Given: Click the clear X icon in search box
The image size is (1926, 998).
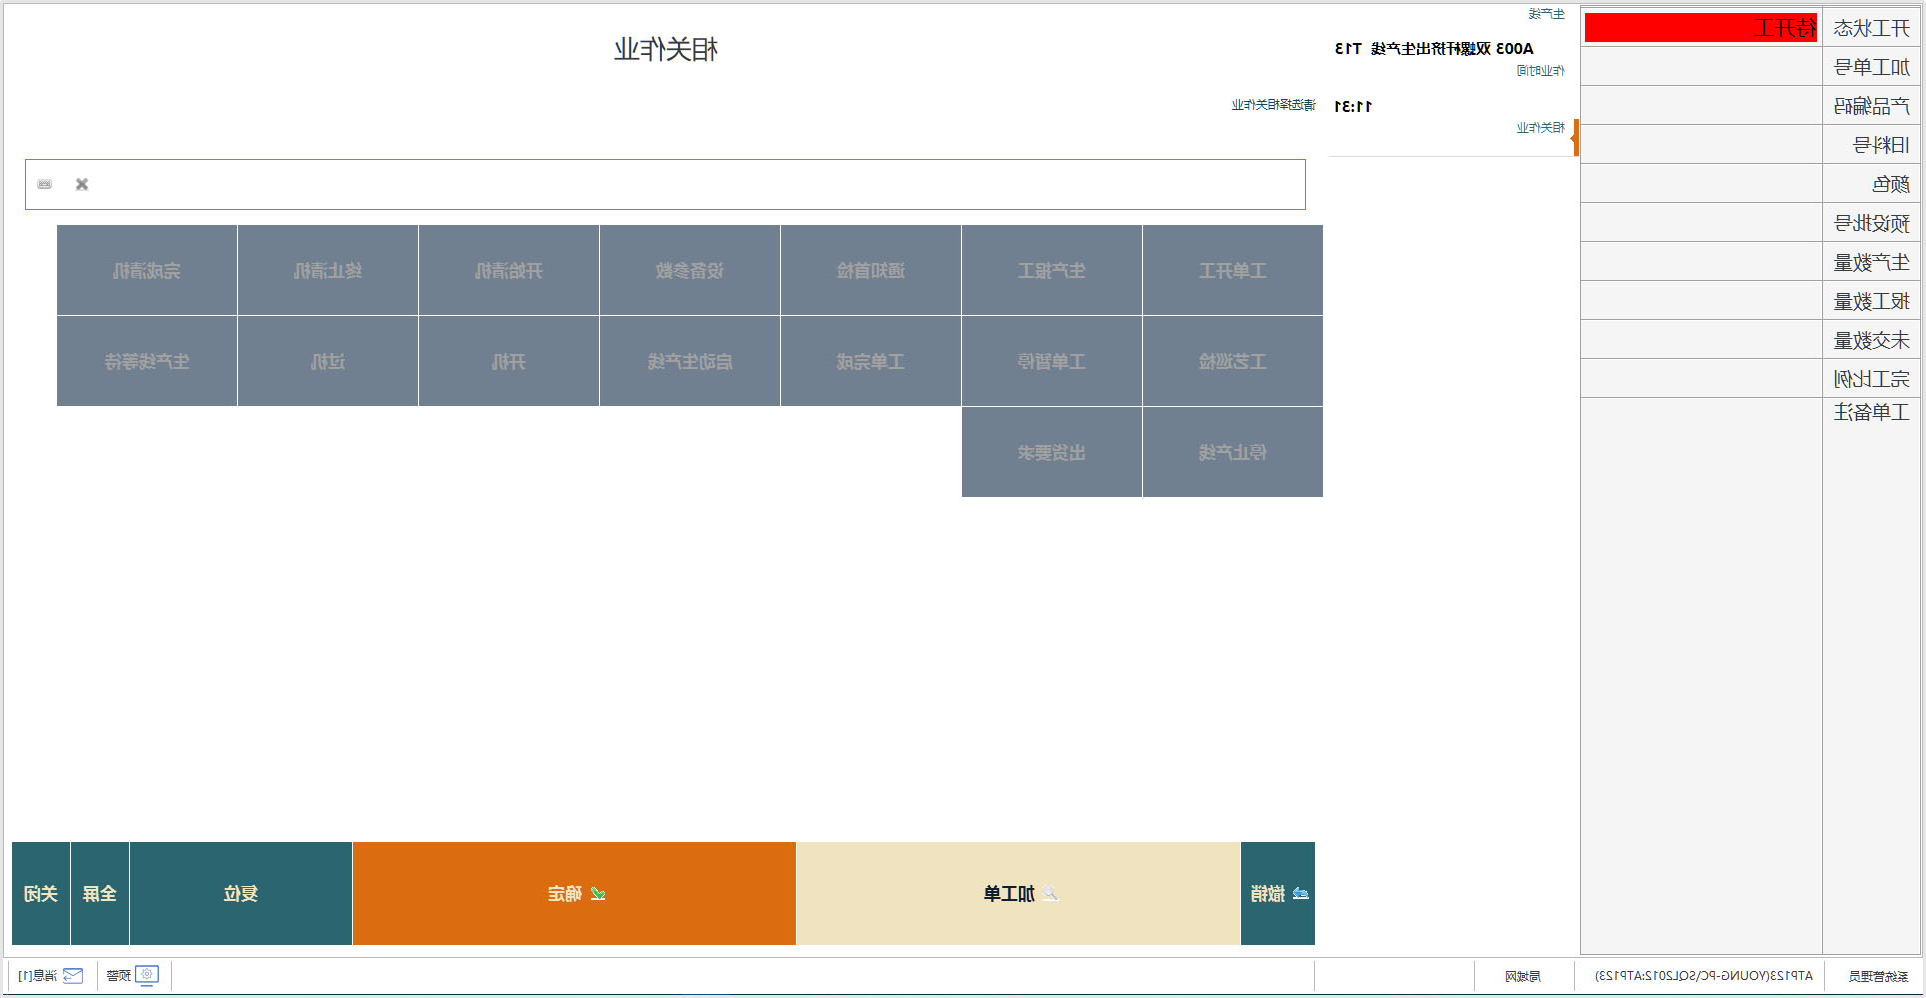Looking at the screenshot, I should [x=82, y=184].
